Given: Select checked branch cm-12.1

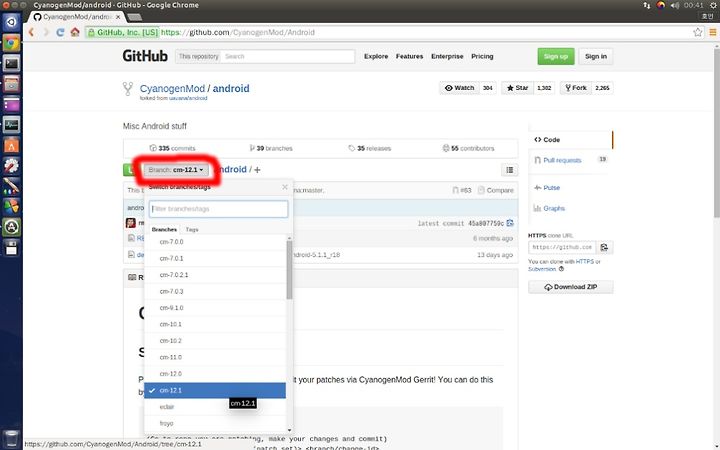Looking at the screenshot, I should click(215, 390).
